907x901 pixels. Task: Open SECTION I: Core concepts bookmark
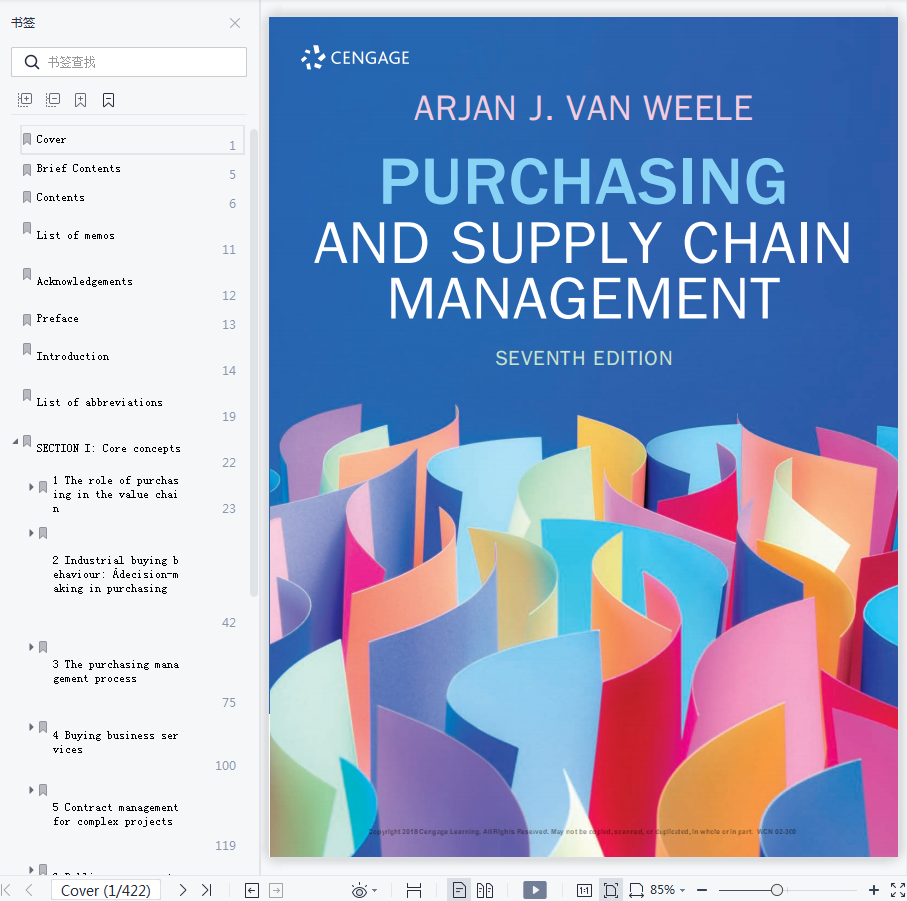(x=108, y=448)
